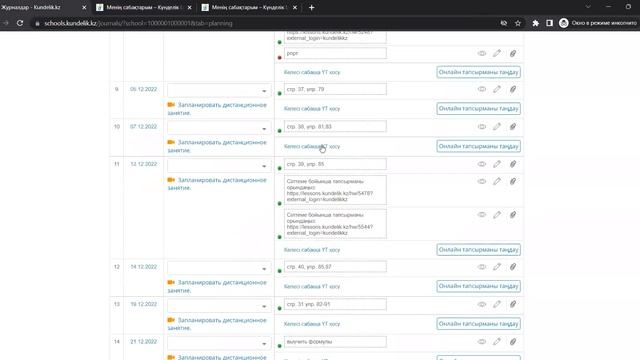Open browser side panel icon

coord(549,23)
